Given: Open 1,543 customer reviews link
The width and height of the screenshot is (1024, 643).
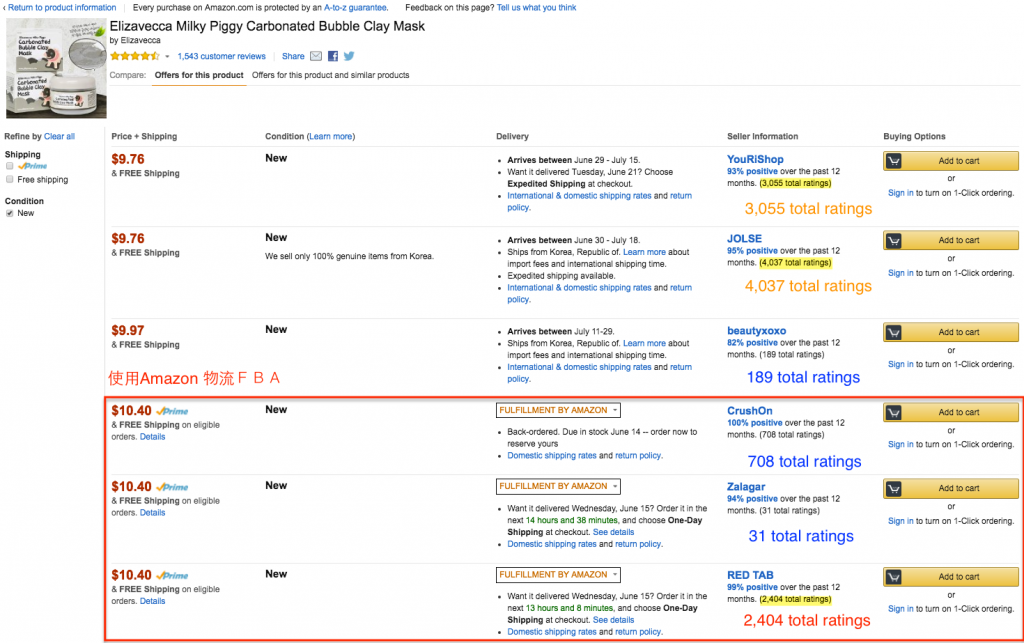Looking at the screenshot, I should click(221, 56).
